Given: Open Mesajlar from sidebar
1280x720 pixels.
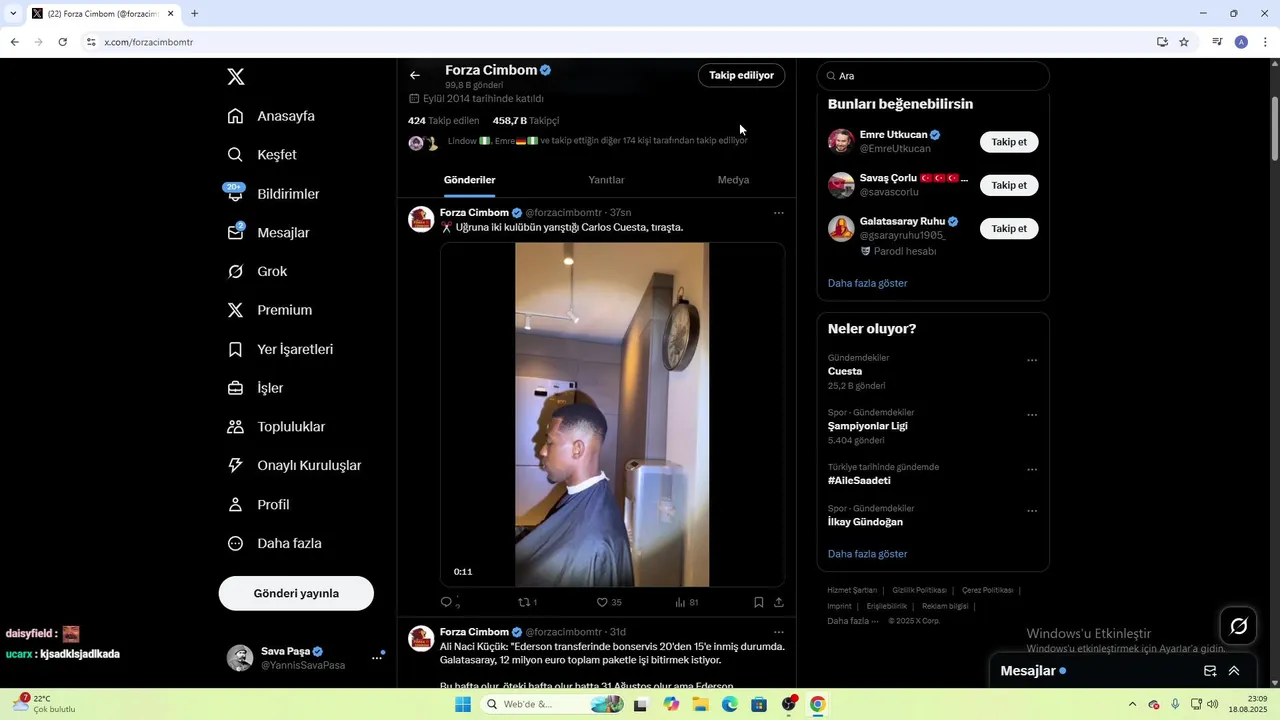Looking at the screenshot, I should pyautogui.click(x=268, y=233).
